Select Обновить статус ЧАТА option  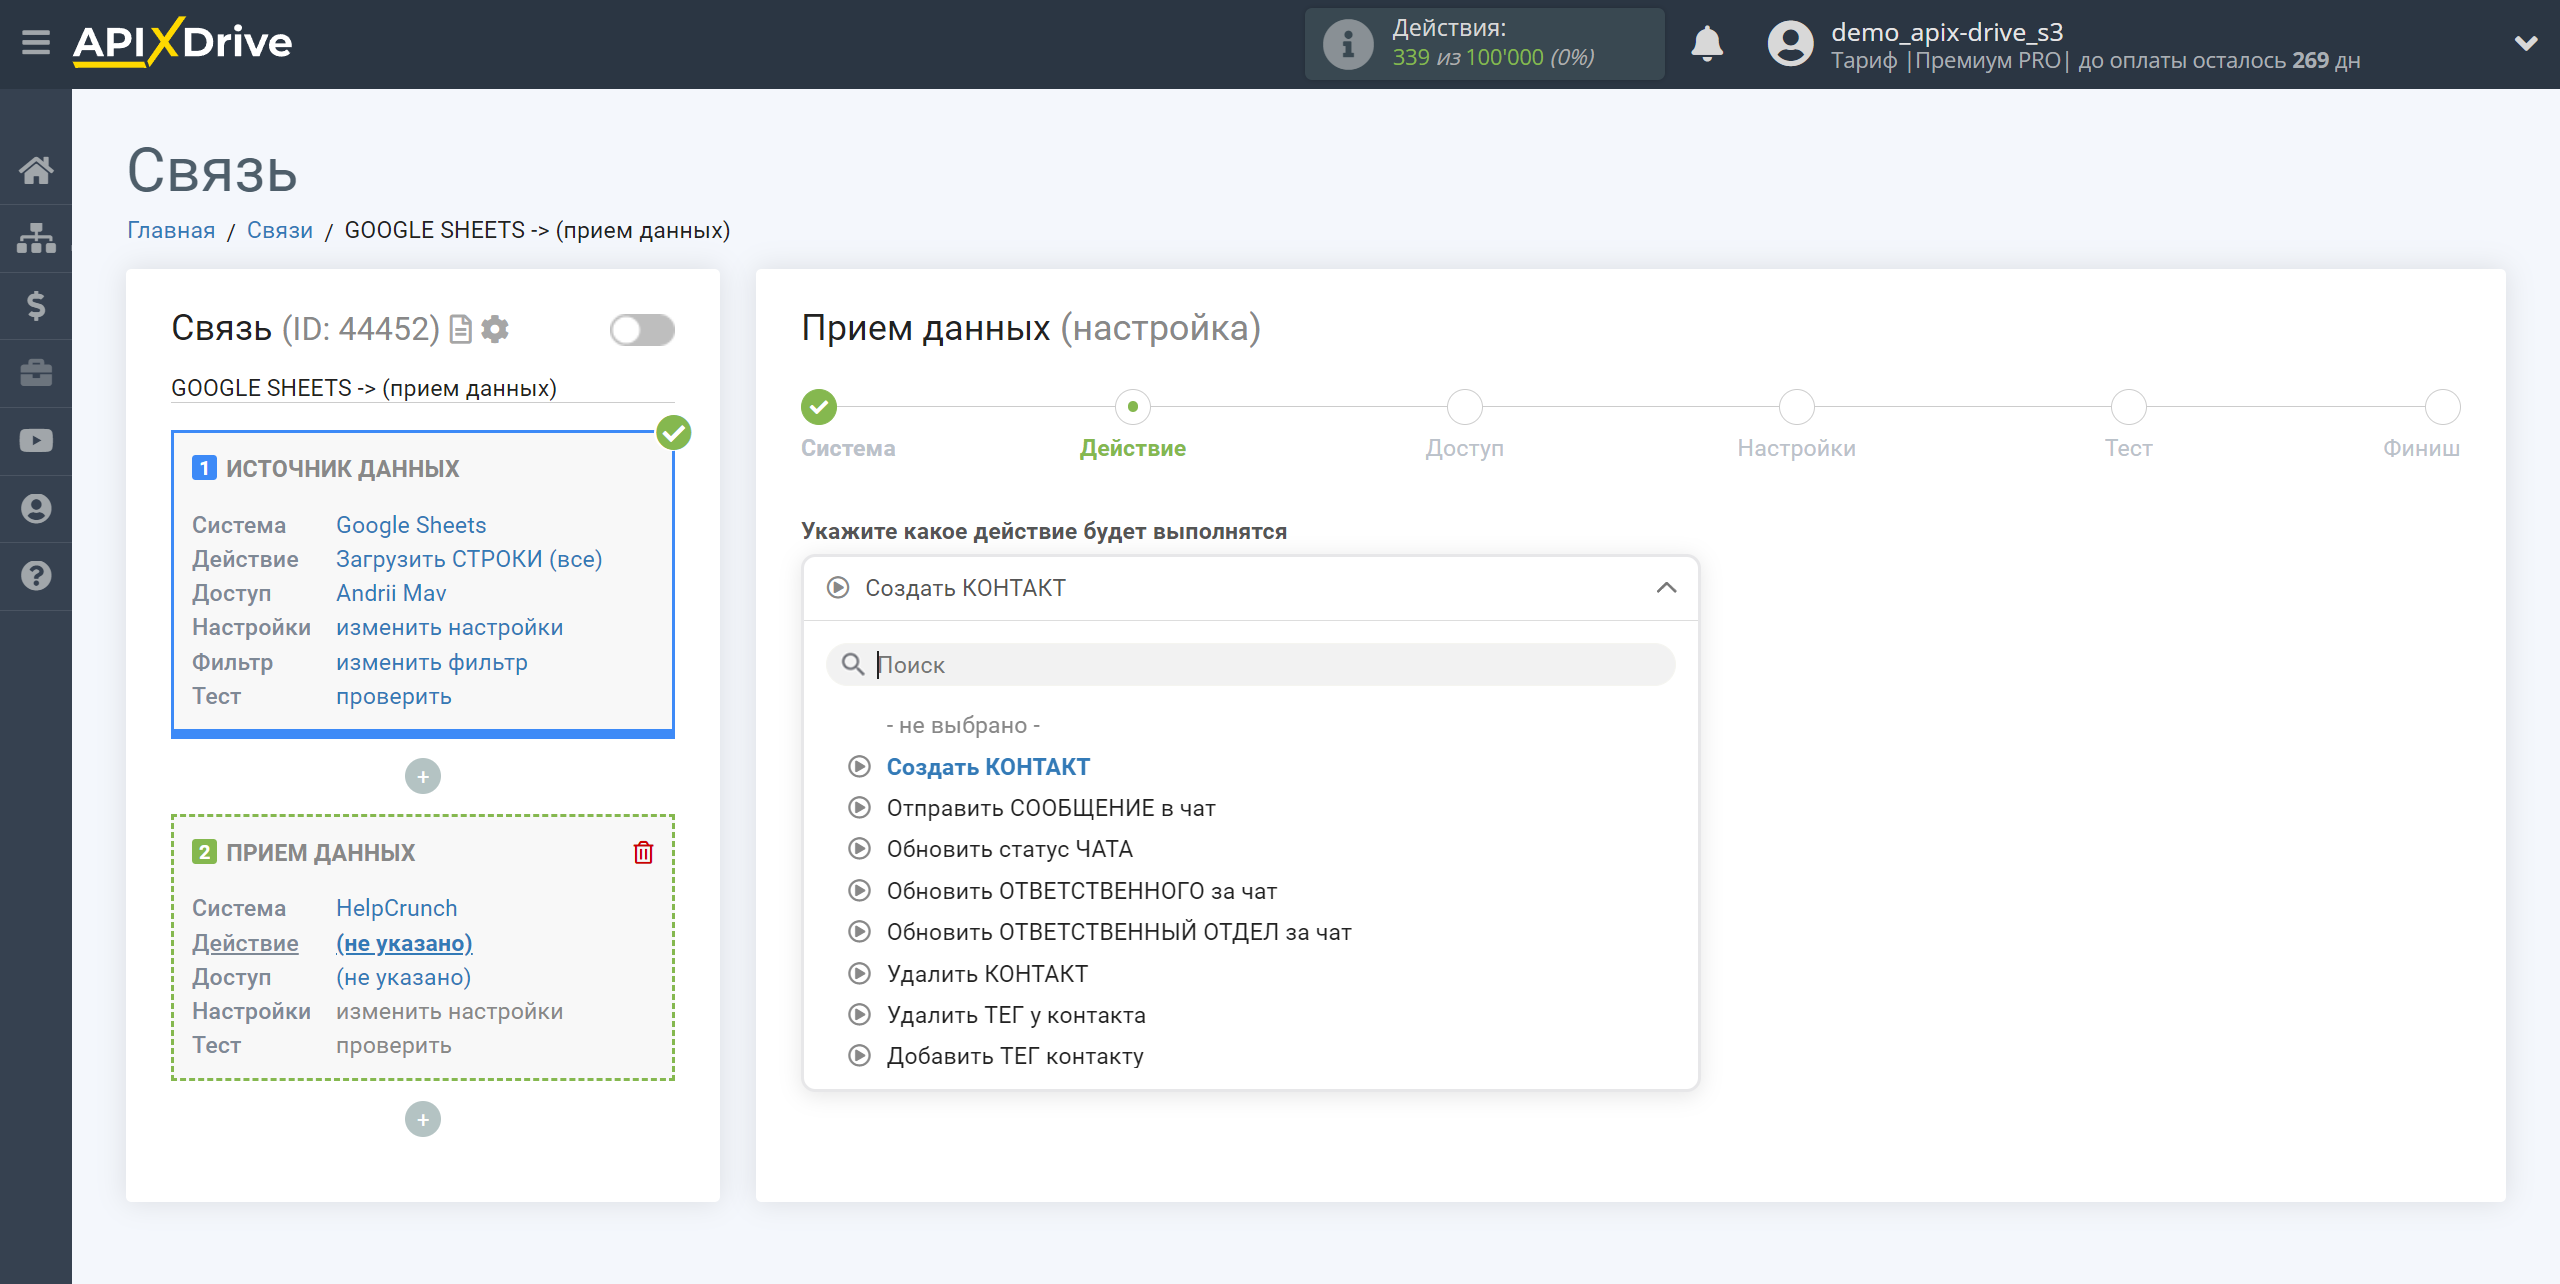coord(1010,849)
